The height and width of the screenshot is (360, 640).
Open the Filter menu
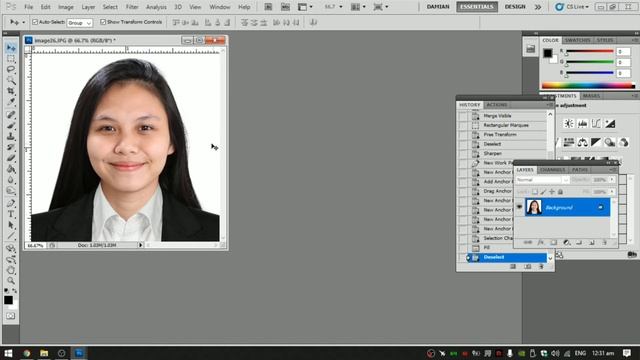coord(132,7)
